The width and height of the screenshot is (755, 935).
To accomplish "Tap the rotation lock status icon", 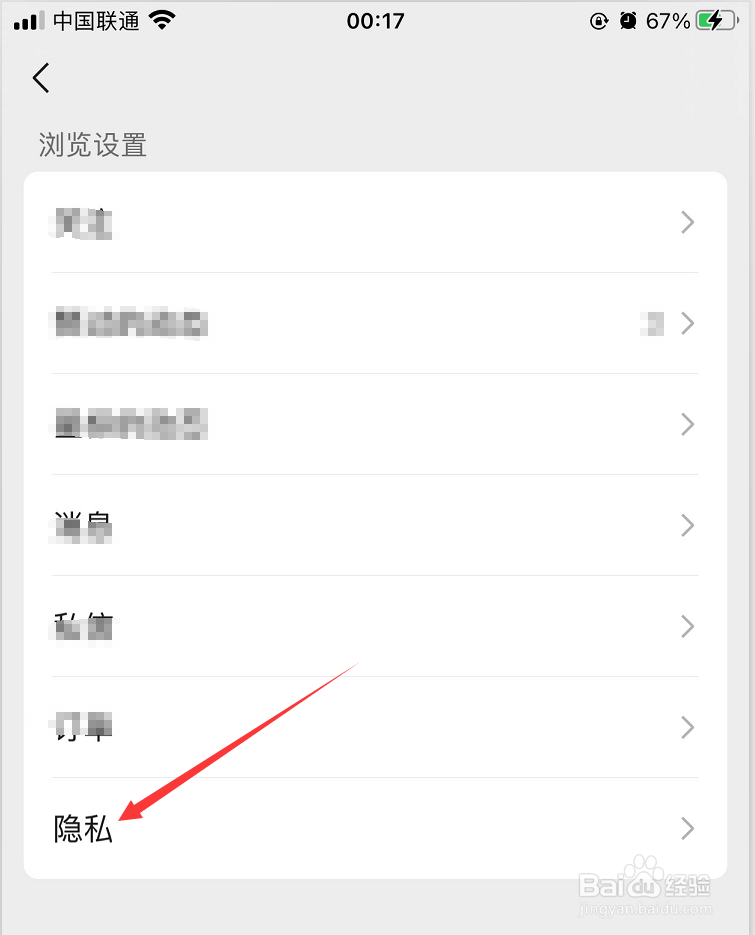I will (x=598, y=21).
